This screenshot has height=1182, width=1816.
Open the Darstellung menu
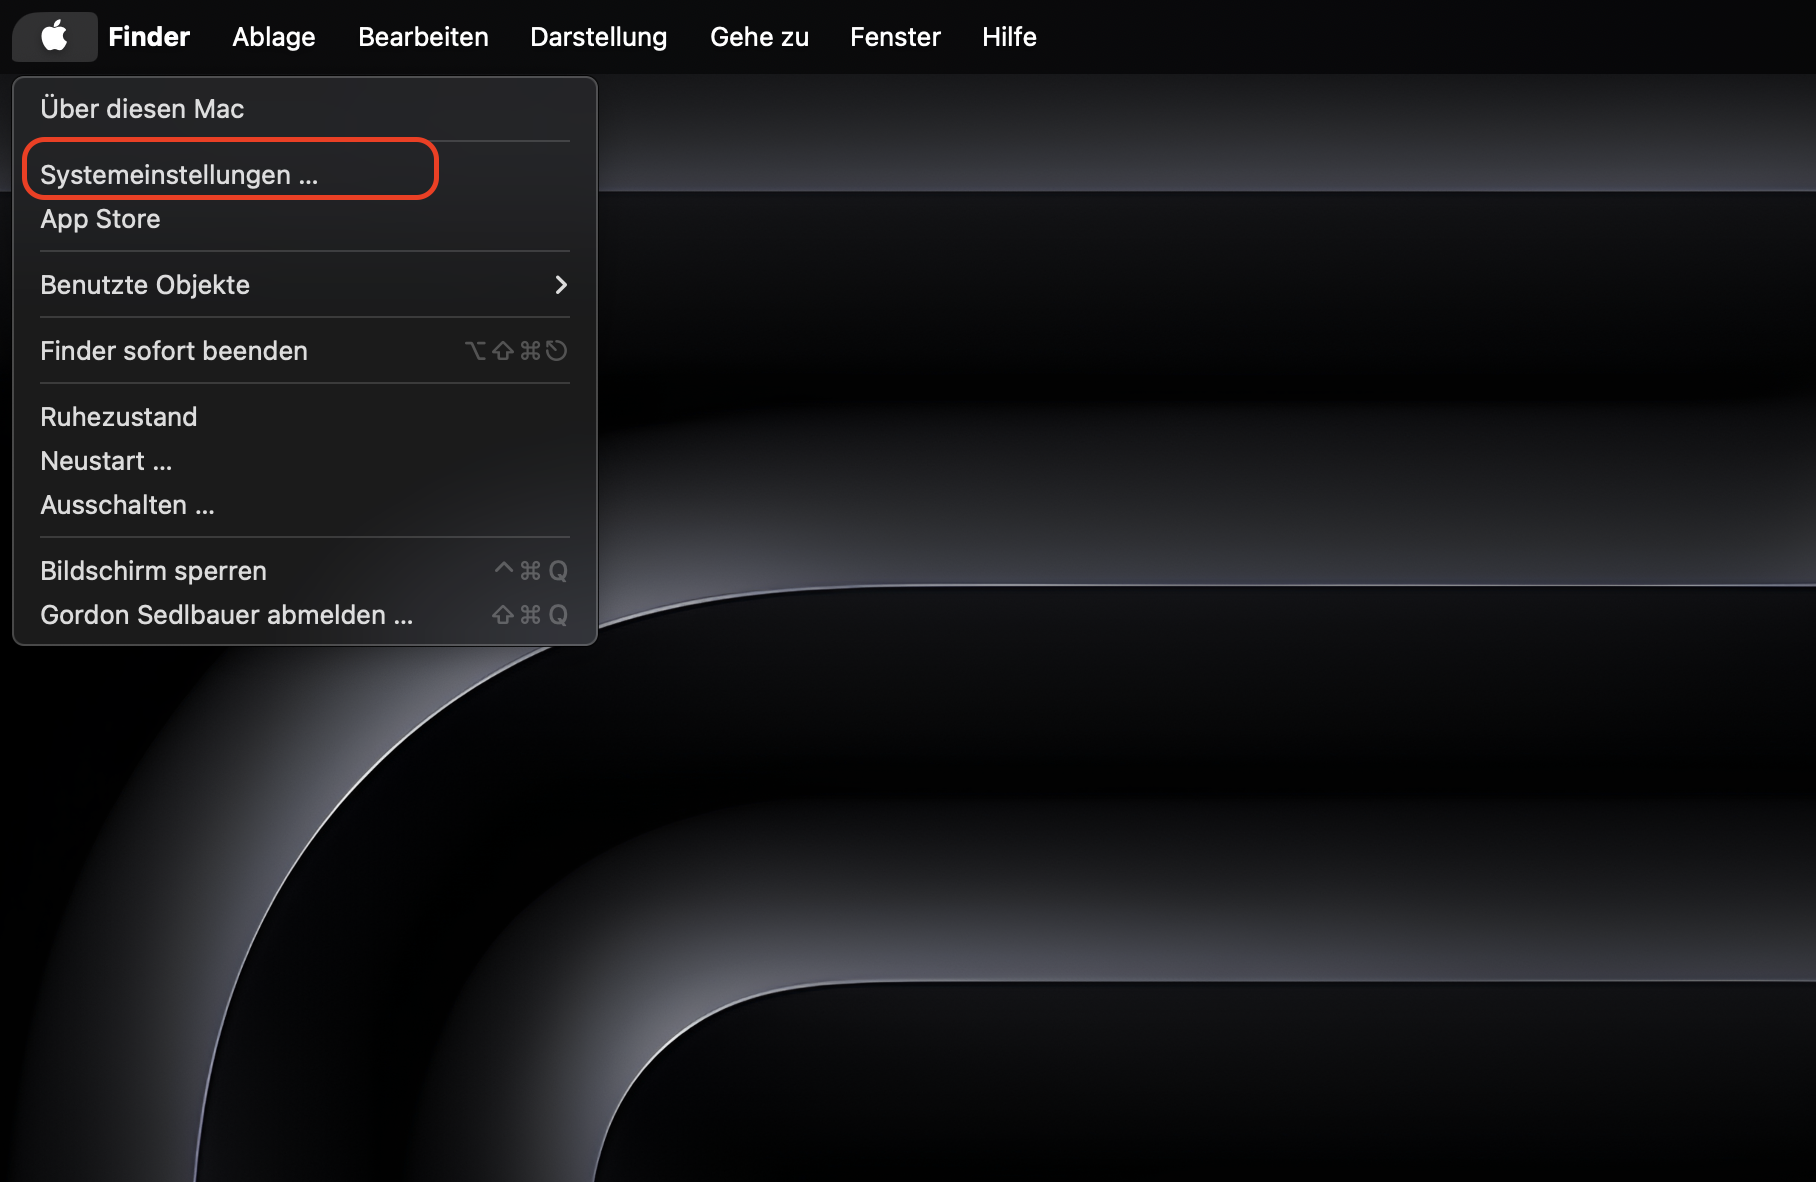tap(598, 36)
